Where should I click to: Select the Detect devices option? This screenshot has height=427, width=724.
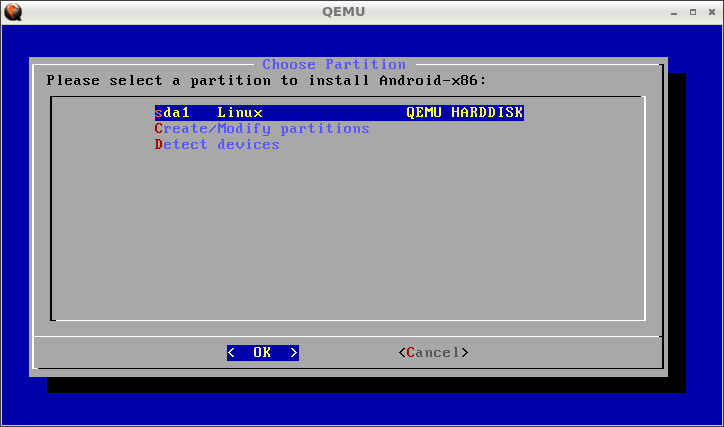coord(217,145)
